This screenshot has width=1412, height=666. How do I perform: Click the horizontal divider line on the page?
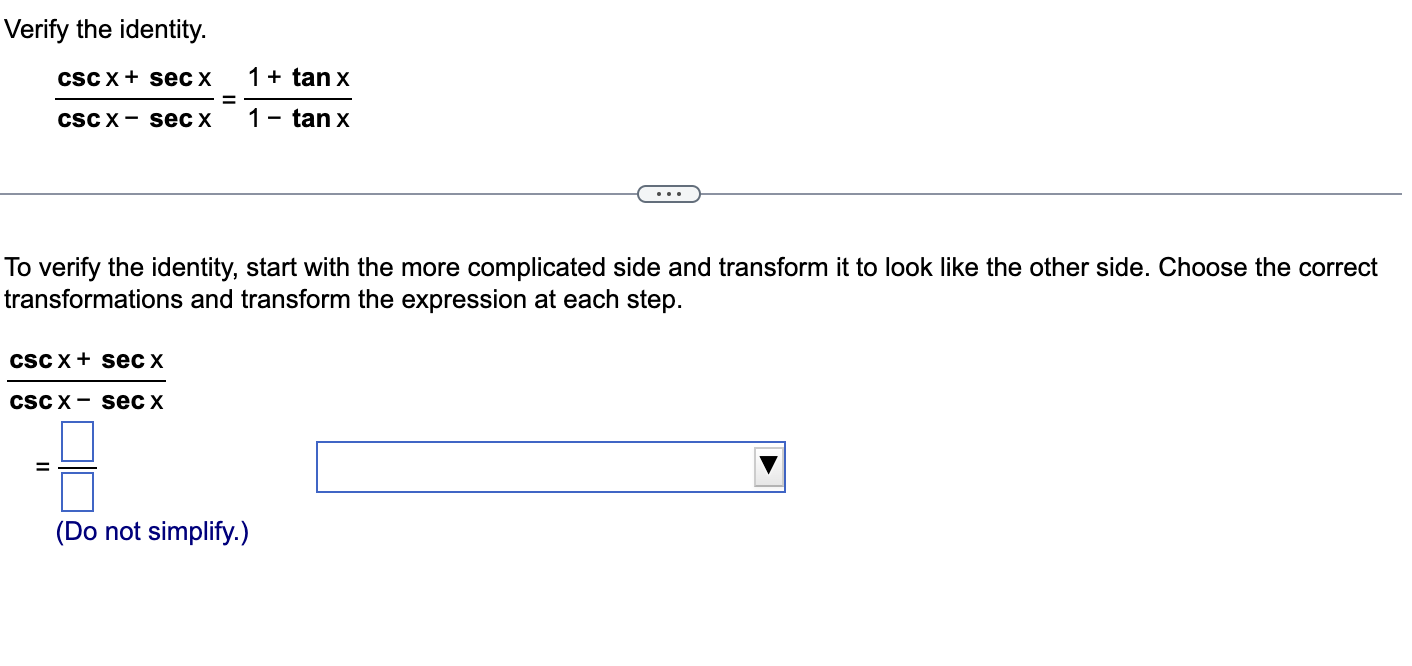tap(300, 191)
